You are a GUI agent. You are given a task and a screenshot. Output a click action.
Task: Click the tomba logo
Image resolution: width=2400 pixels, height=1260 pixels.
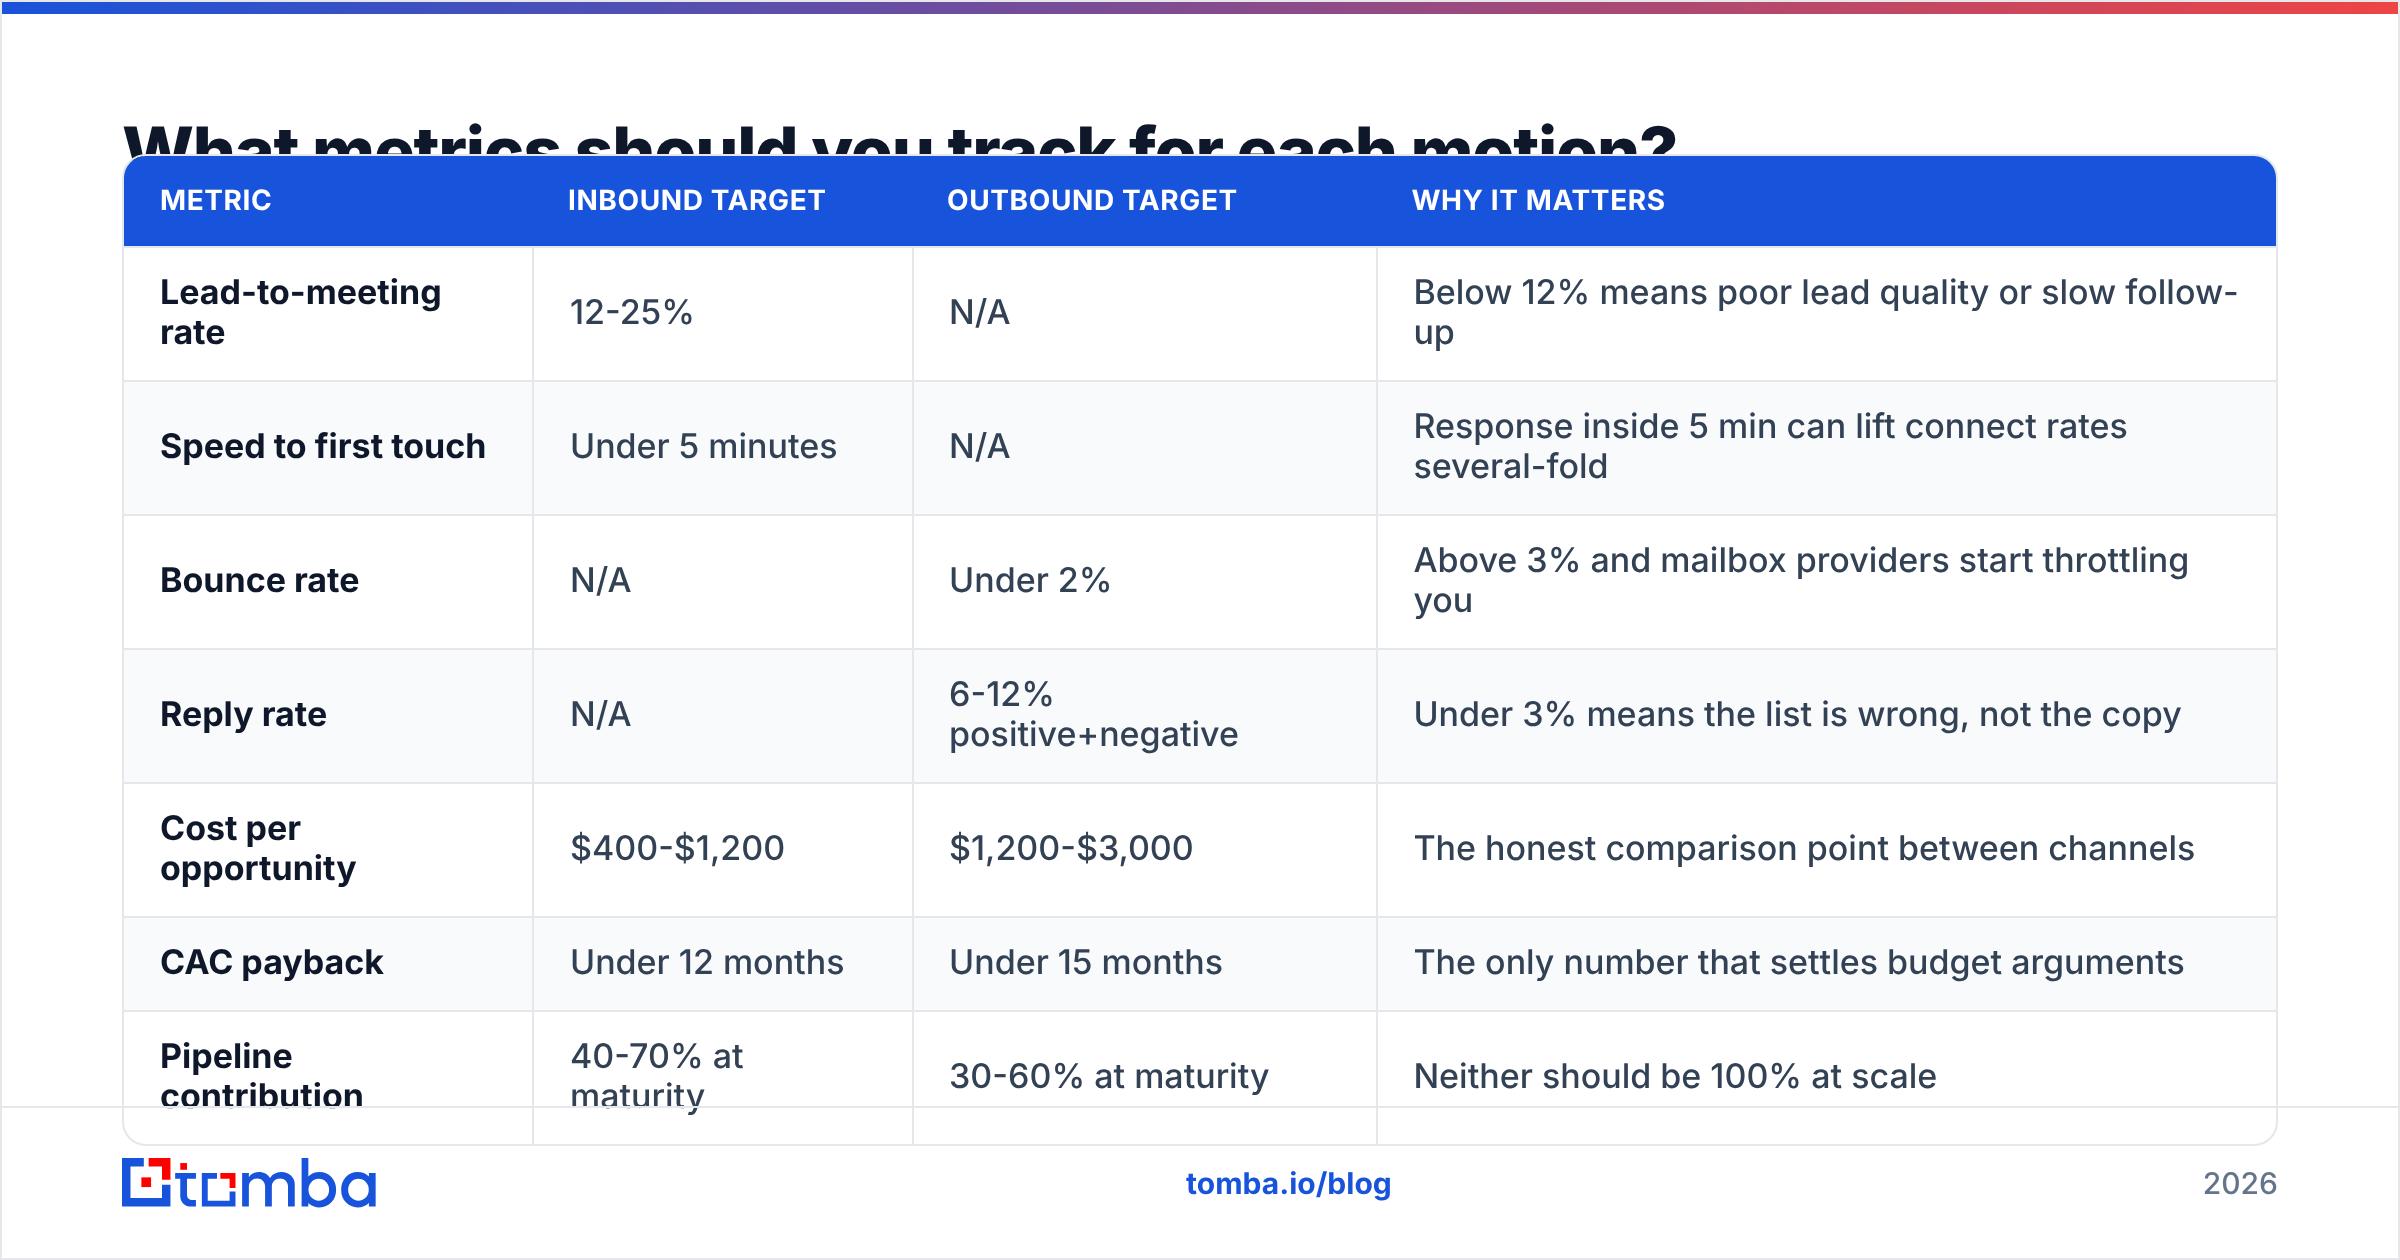pyautogui.click(x=249, y=1183)
